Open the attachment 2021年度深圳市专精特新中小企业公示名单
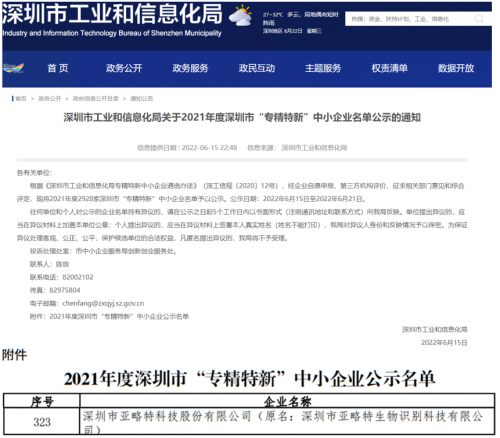500x438 pixels. (x=119, y=316)
